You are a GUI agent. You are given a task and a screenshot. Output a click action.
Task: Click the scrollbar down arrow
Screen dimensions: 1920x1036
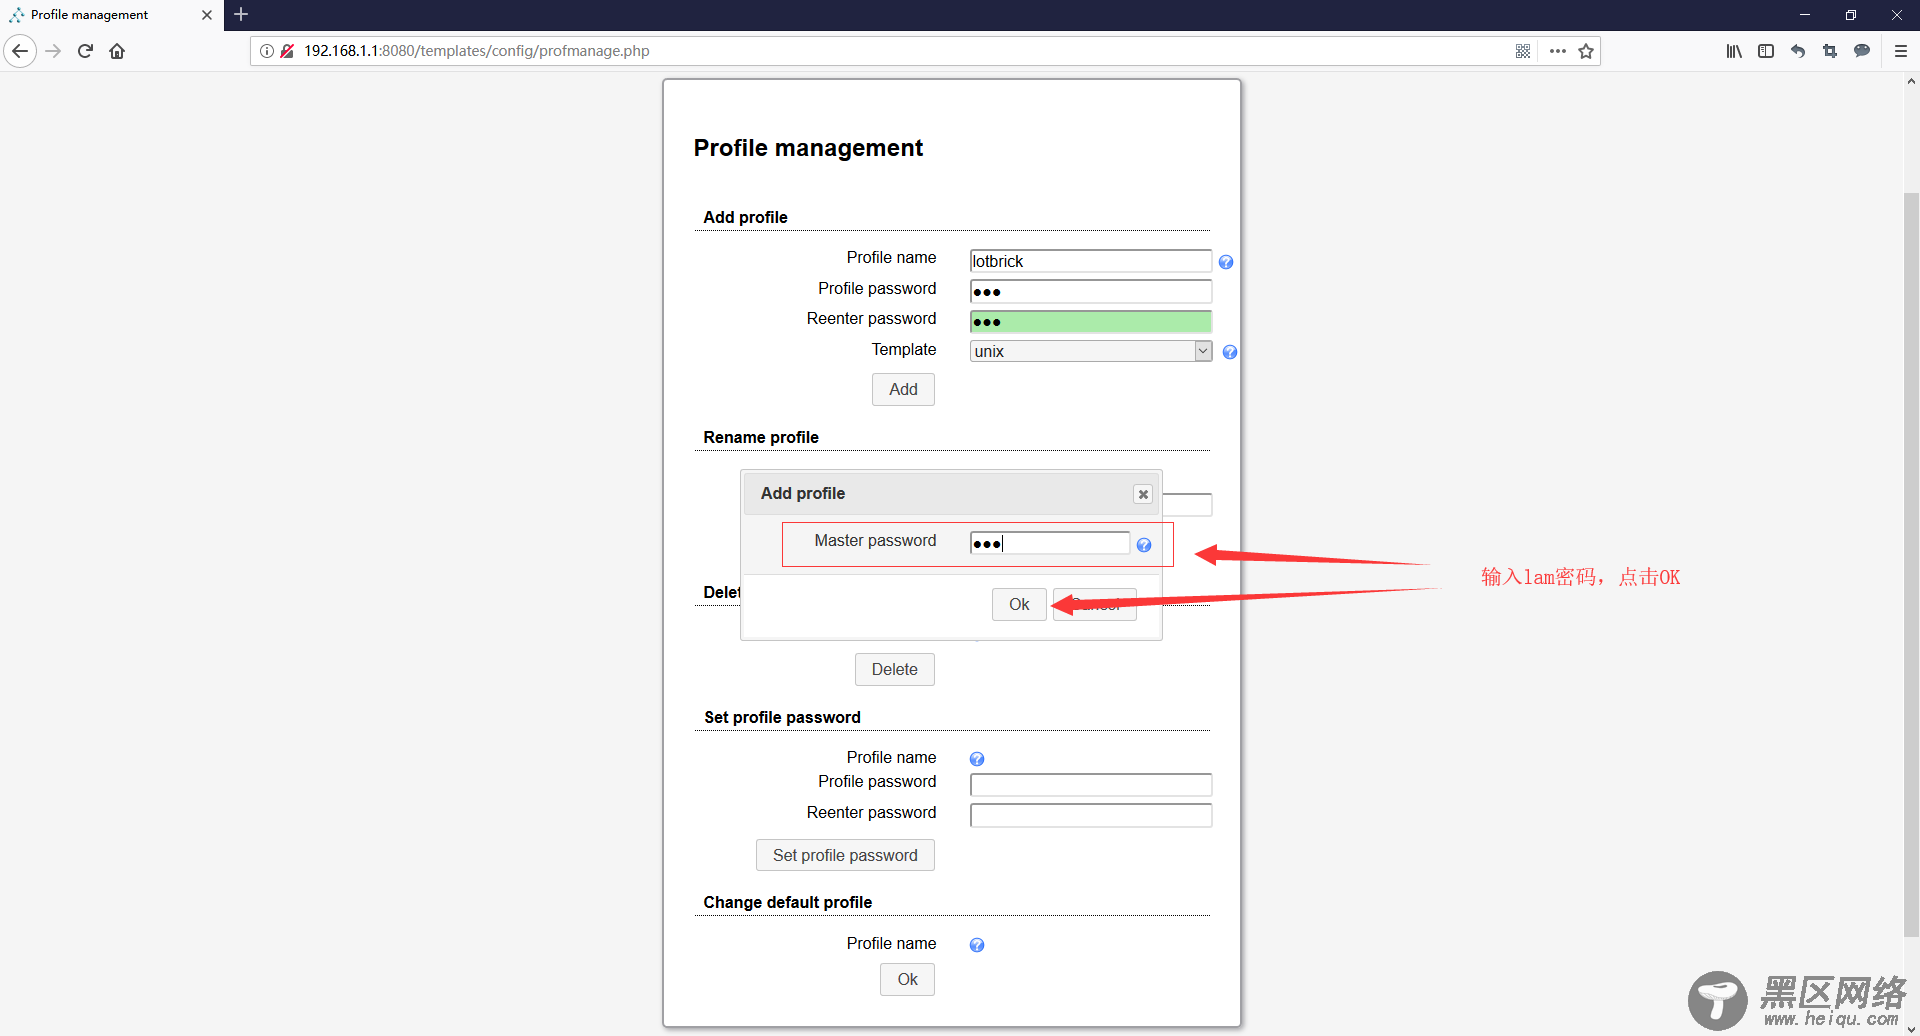coord(1911,1028)
